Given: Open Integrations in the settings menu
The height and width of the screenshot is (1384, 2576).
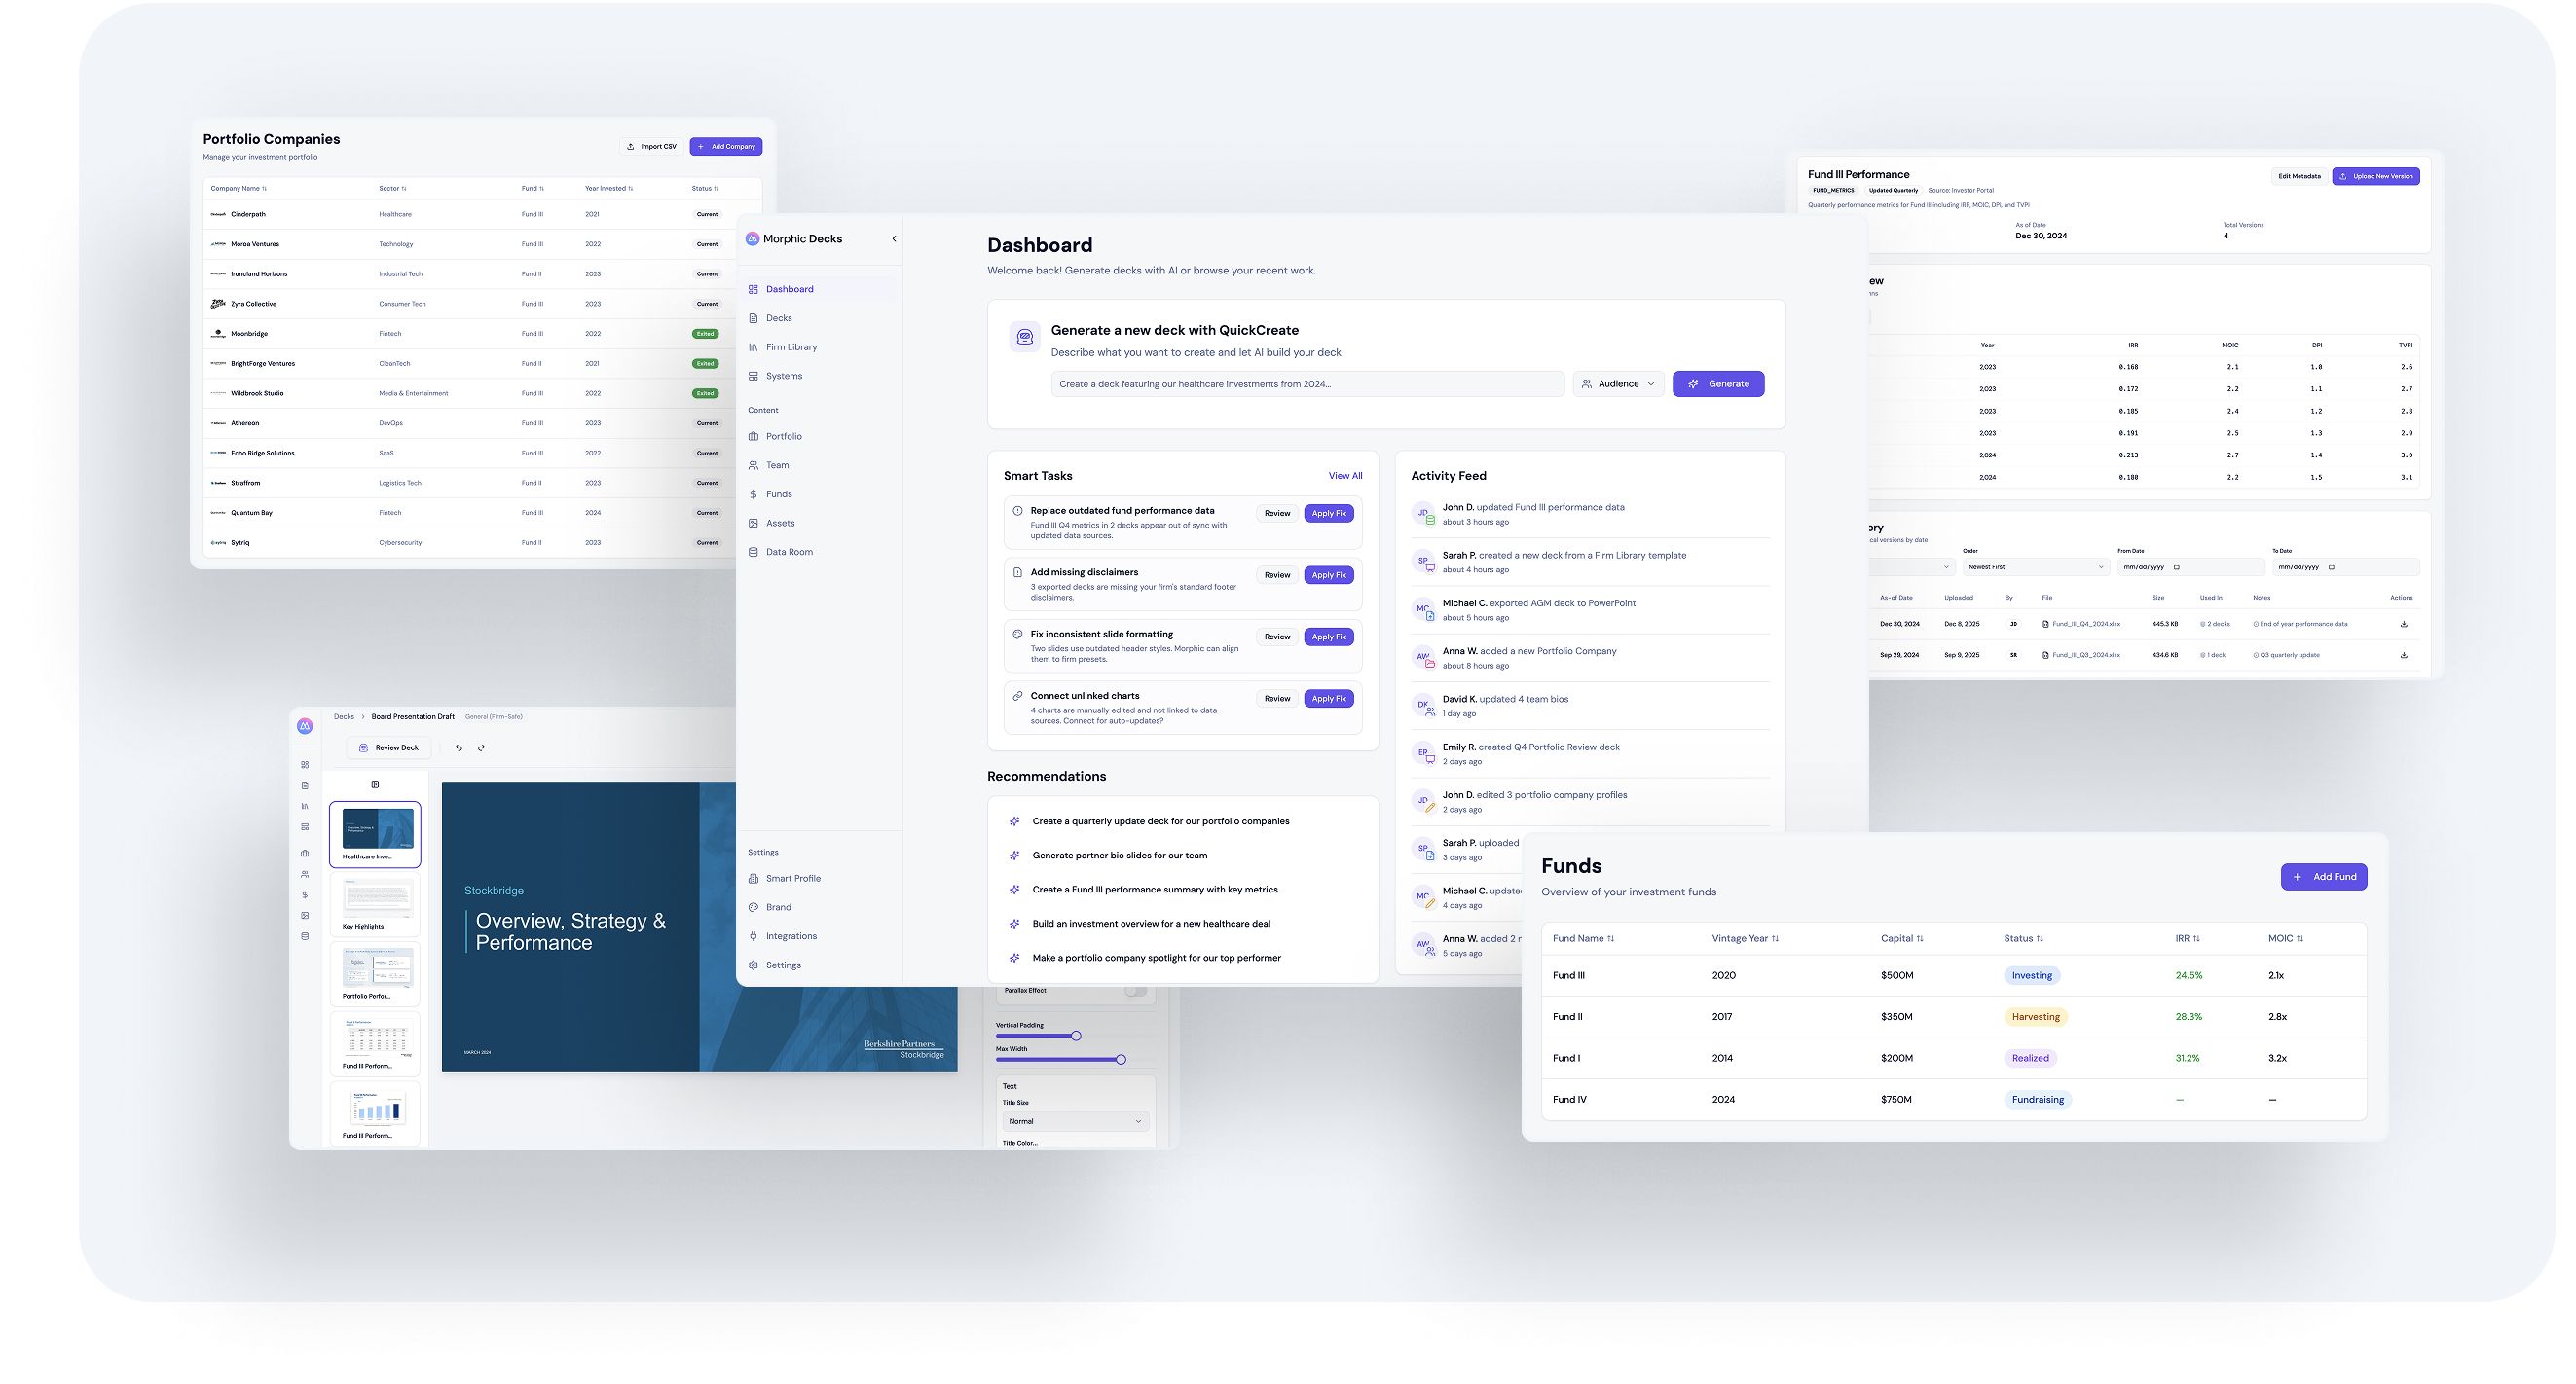Looking at the screenshot, I should [x=791, y=936].
